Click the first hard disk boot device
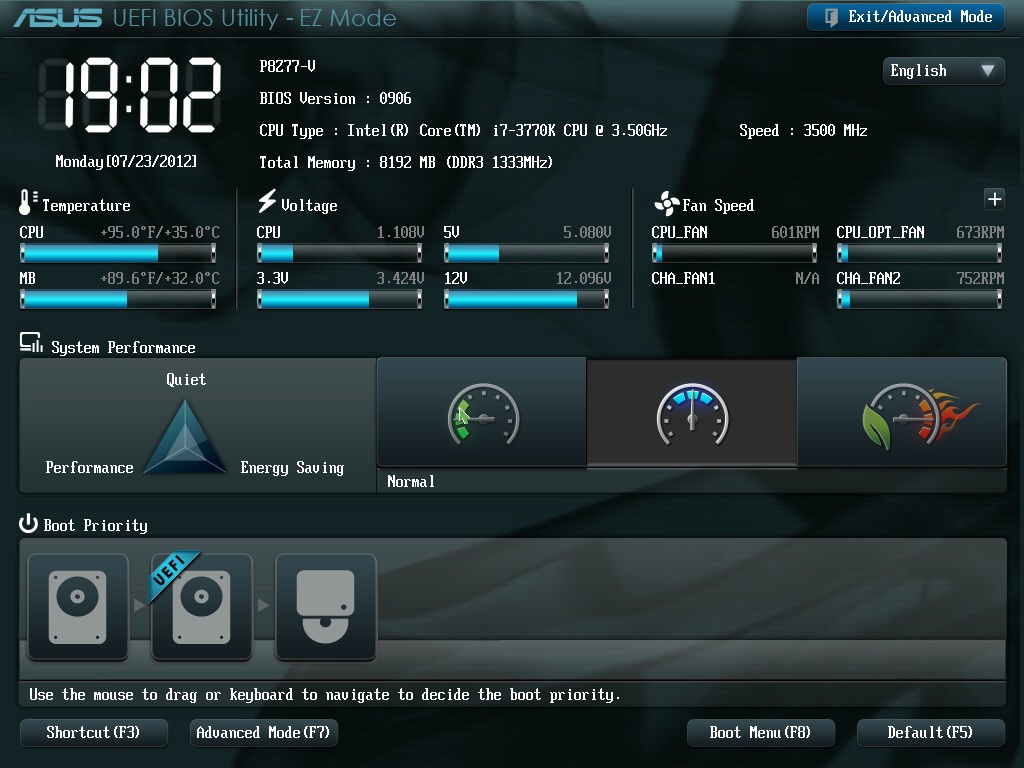Image resolution: width=1024 pixels, height=768 pixels. [78, 607]
